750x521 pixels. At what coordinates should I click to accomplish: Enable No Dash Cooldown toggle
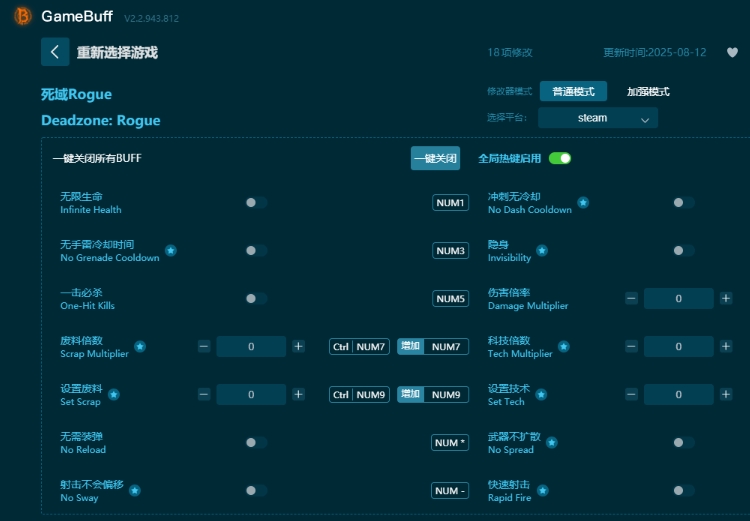(684, 202)
